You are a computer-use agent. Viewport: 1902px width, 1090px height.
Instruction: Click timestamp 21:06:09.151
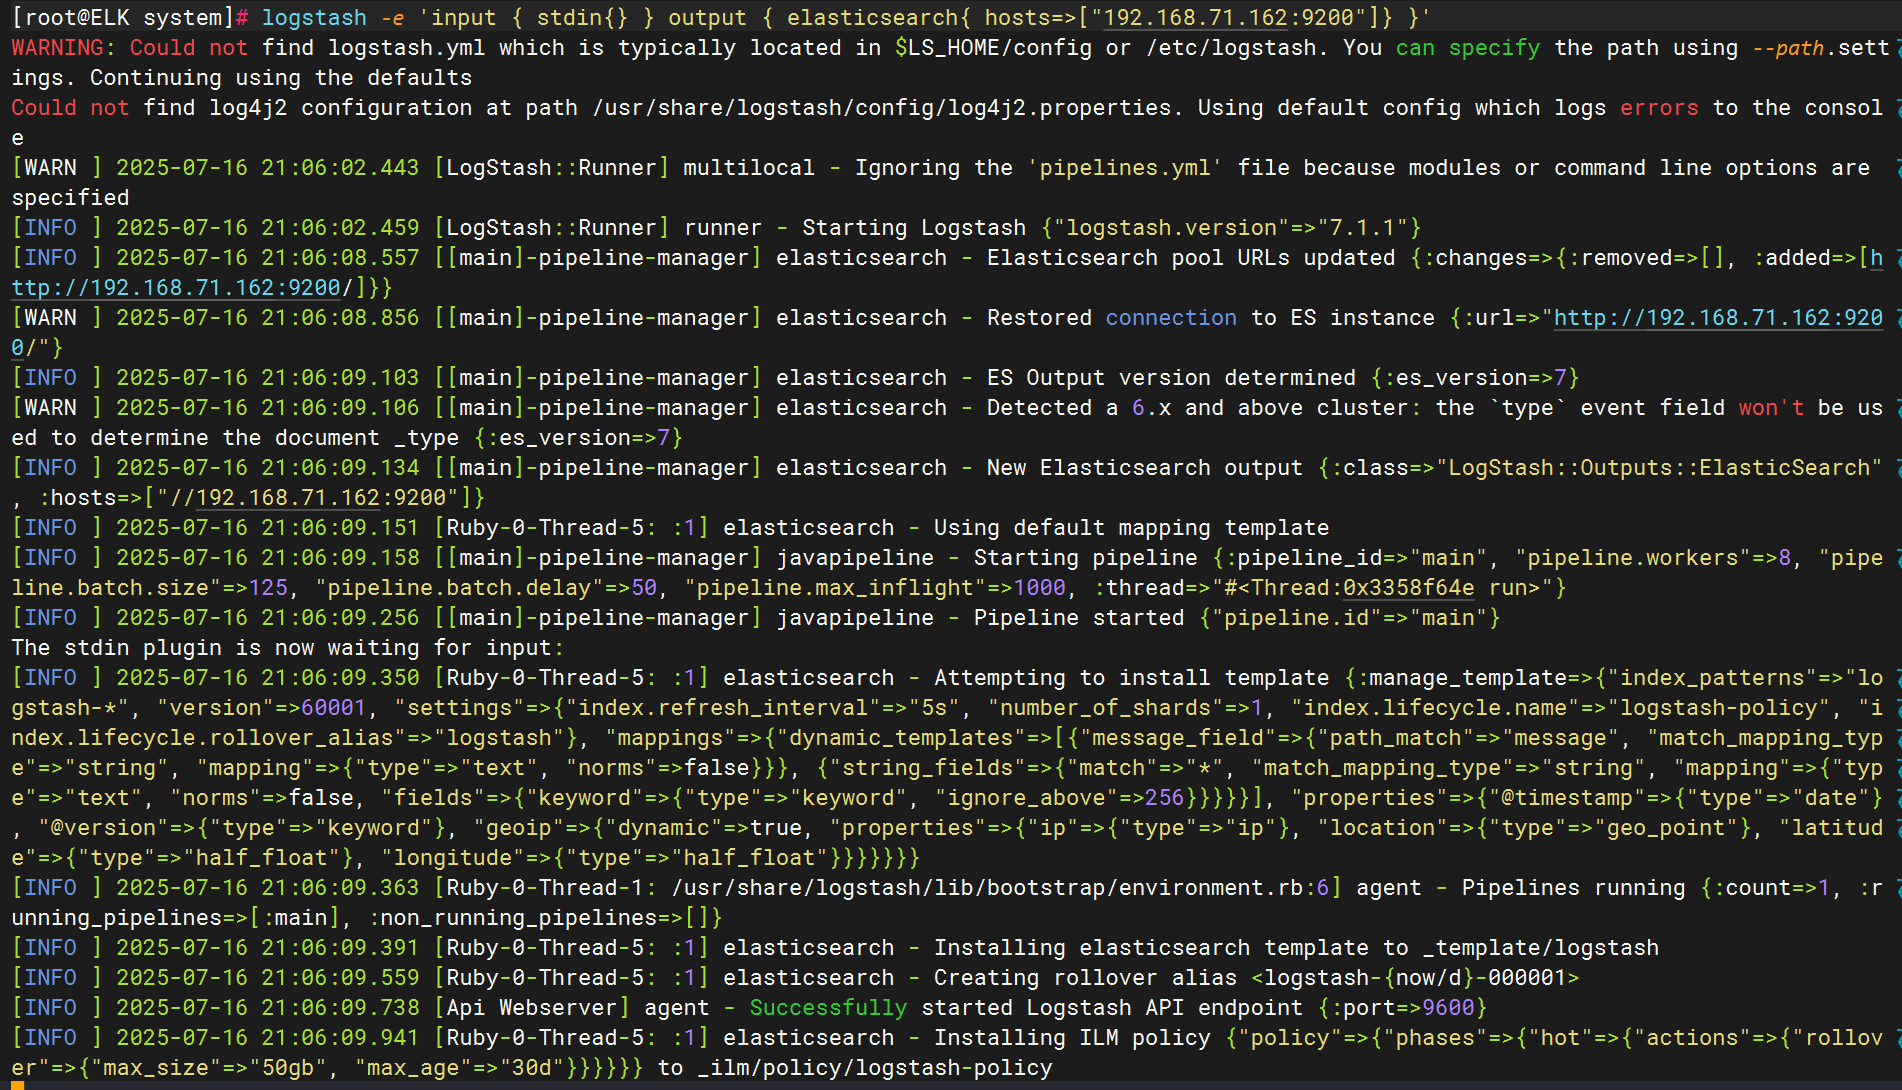tap(340, 528)
